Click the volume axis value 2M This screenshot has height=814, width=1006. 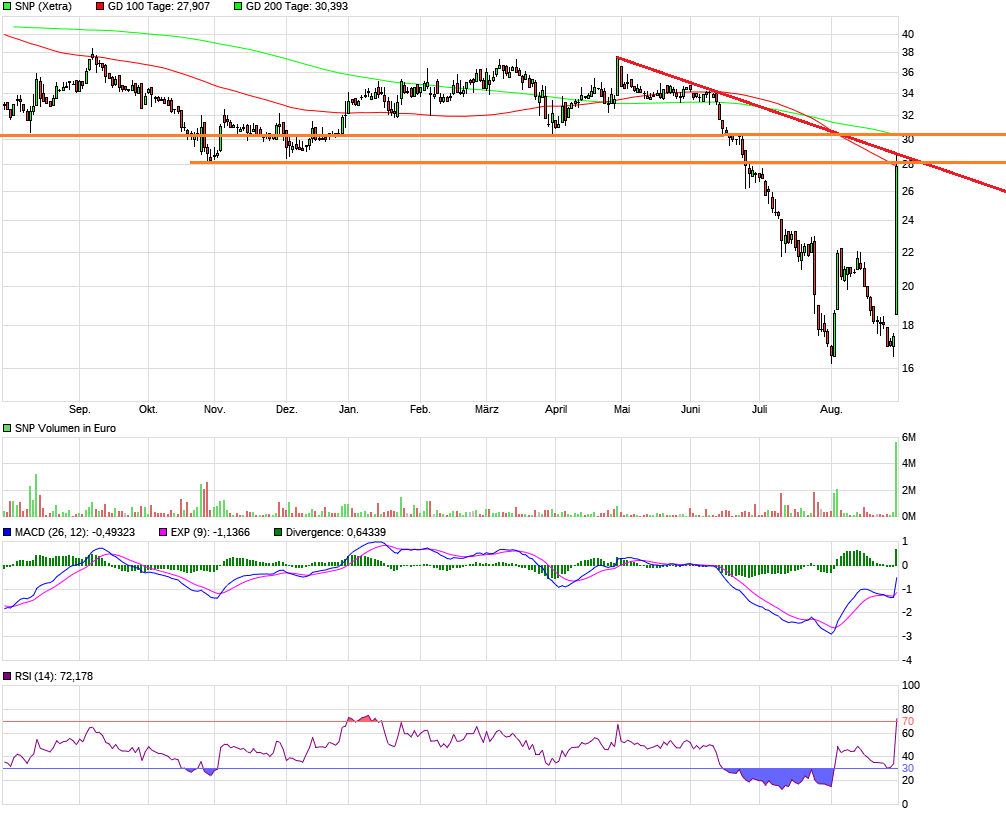[x=908, y=491]
